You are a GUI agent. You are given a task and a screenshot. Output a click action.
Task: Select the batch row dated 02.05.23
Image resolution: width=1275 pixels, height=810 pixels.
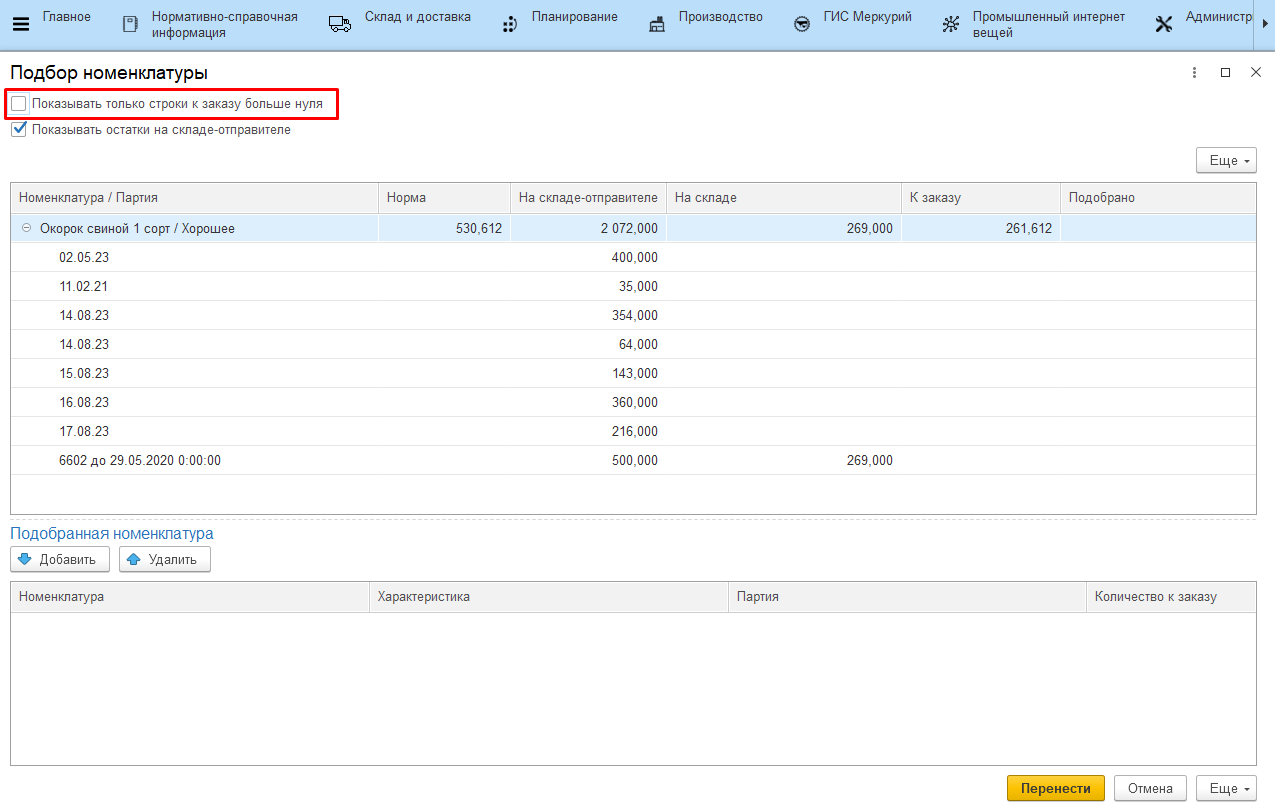pos(84,258)
